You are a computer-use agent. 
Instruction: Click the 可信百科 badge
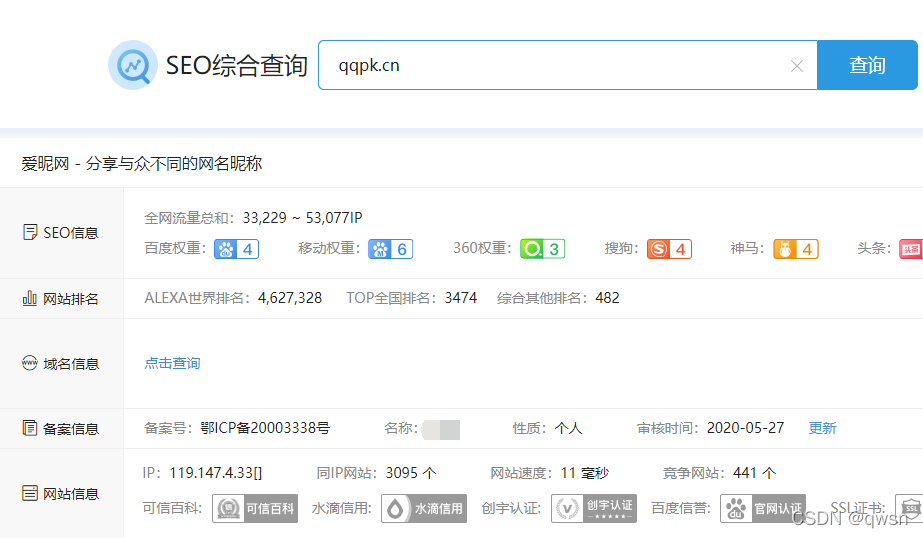pyautogui.click(x=255, y=509)
